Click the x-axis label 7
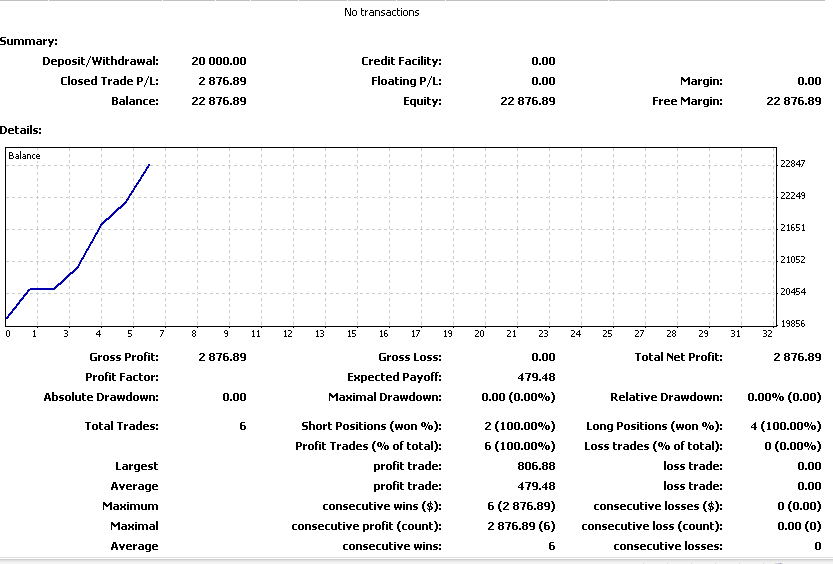This screenshot has height=564, width=833. [x=162, y=334]
